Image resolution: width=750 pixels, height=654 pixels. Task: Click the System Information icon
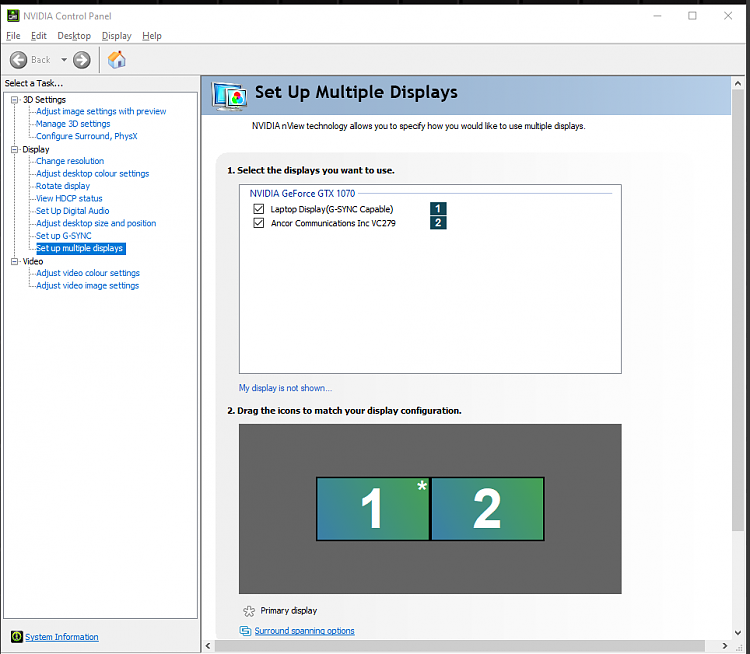point(17,636)
